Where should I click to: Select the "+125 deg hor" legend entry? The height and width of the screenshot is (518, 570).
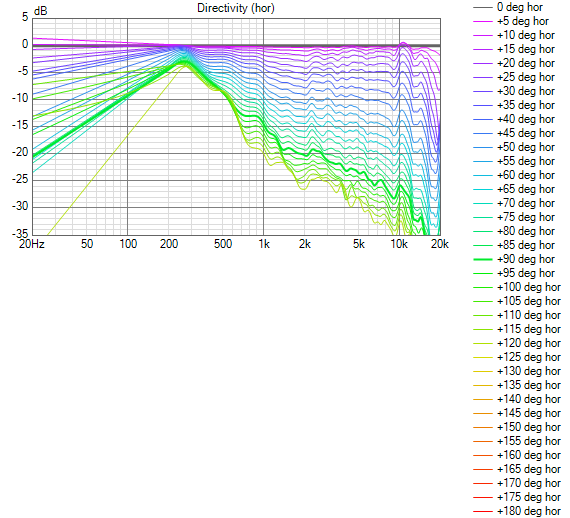point(517,357)
